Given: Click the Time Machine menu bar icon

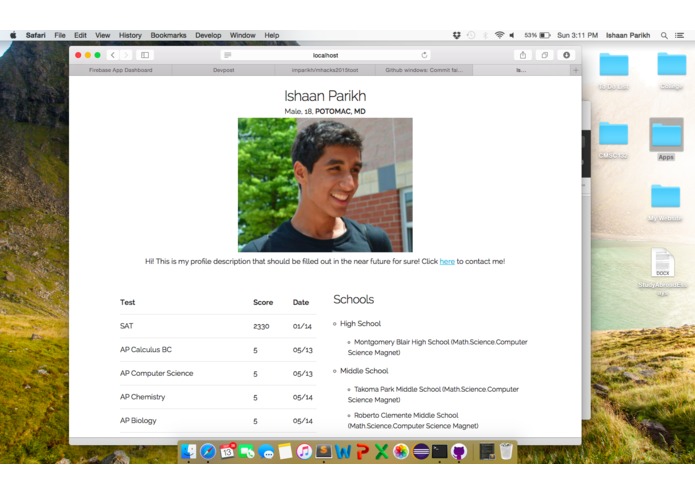Looking at the screenshot, I should click(471, 35).
